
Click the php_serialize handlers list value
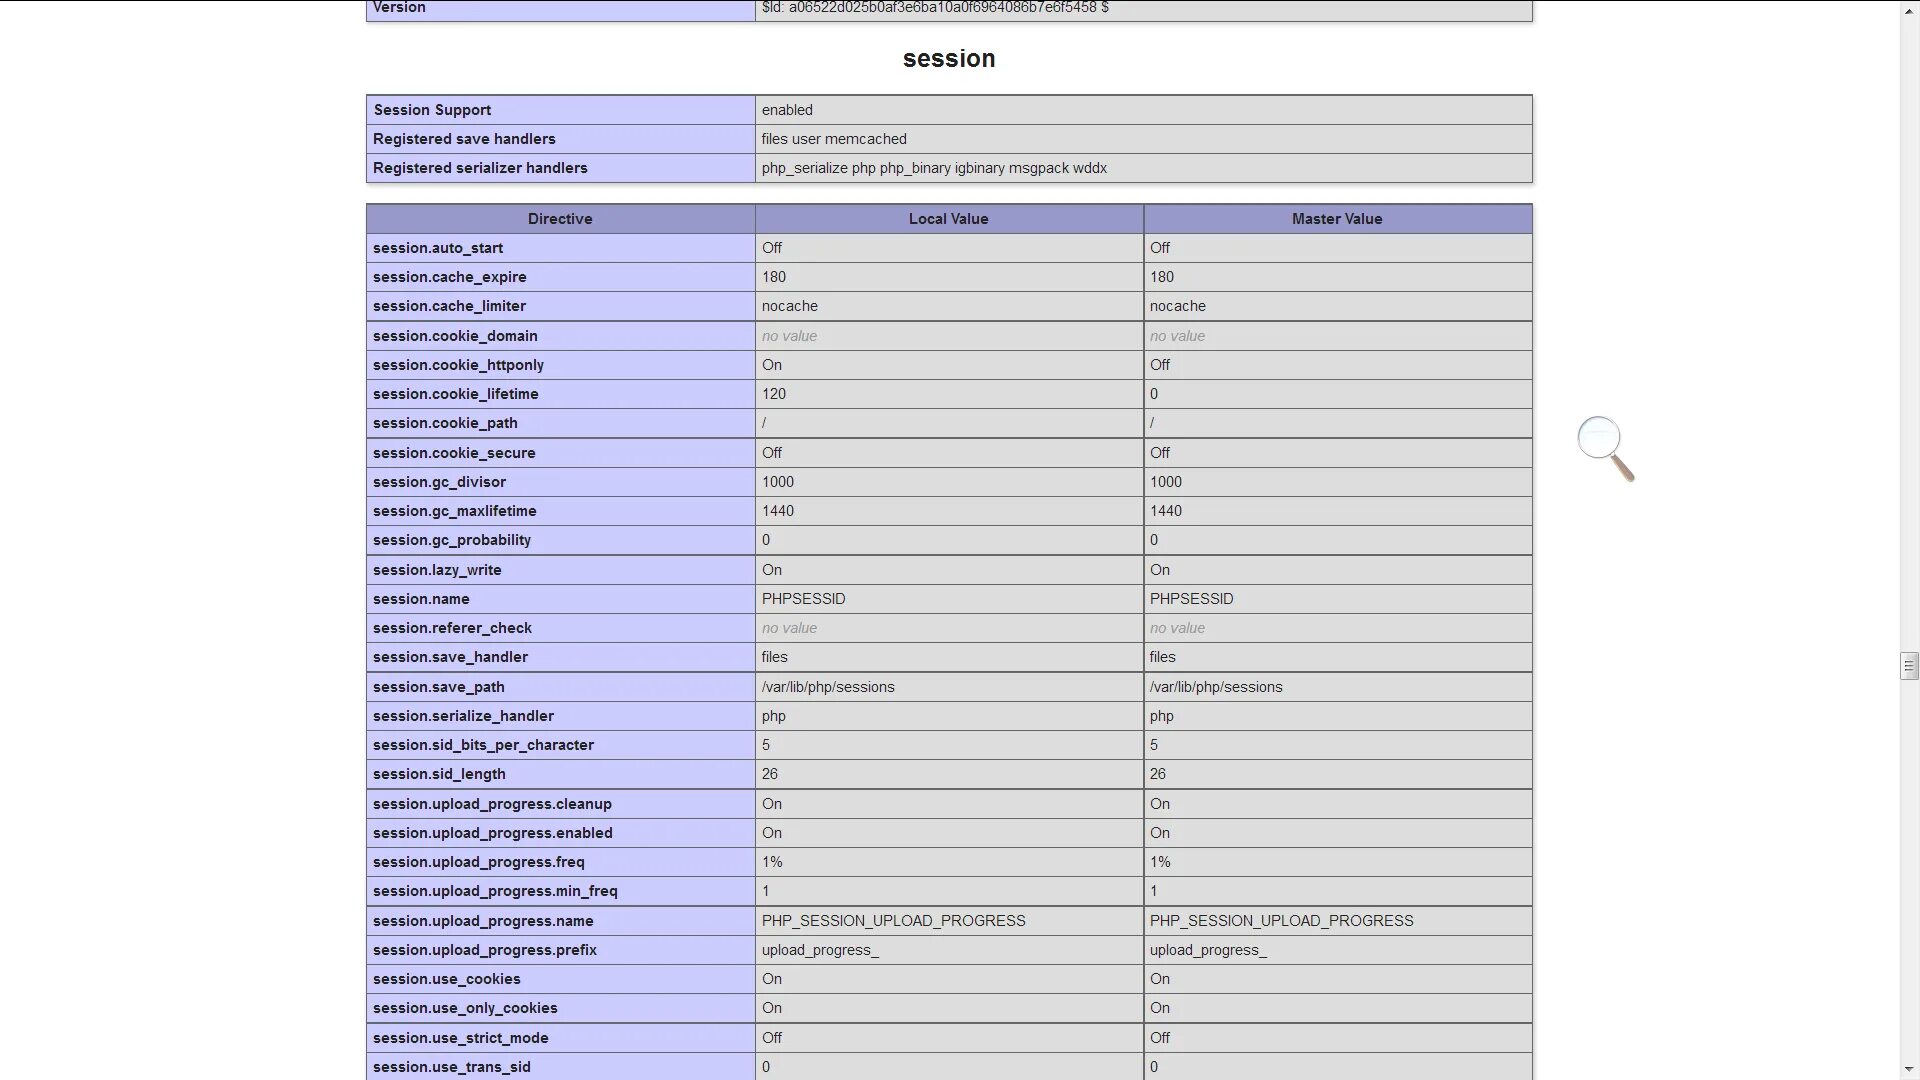[x=934, y=168]
